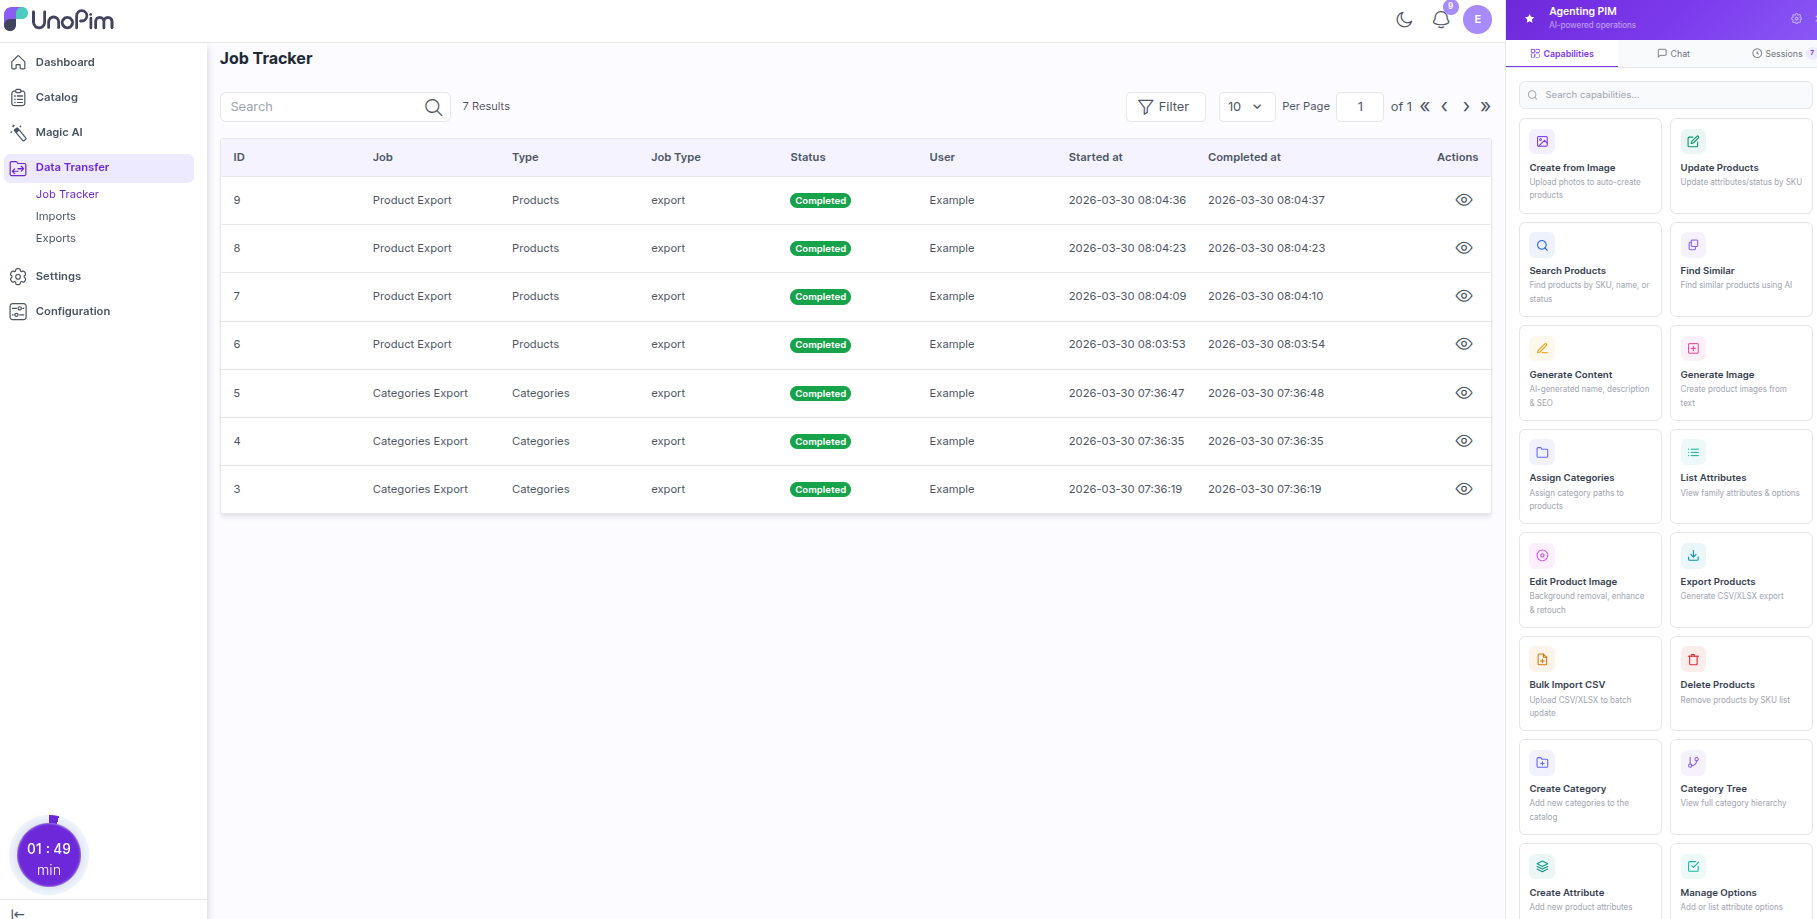Open the Filter panel
This screenshot has width=1817, height=919.
1165,107
